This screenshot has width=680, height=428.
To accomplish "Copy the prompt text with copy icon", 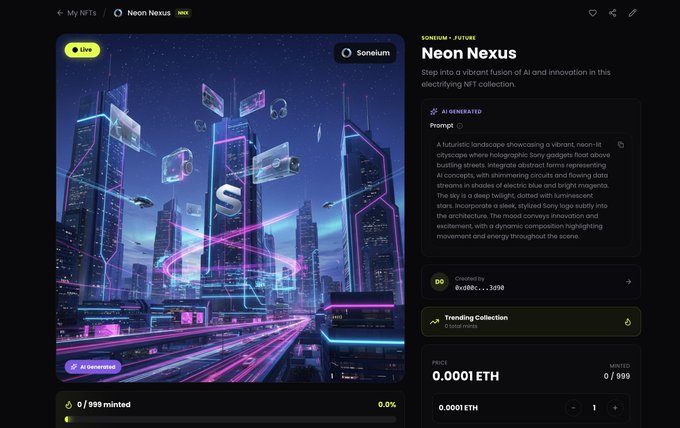I will tap(621, 145).
